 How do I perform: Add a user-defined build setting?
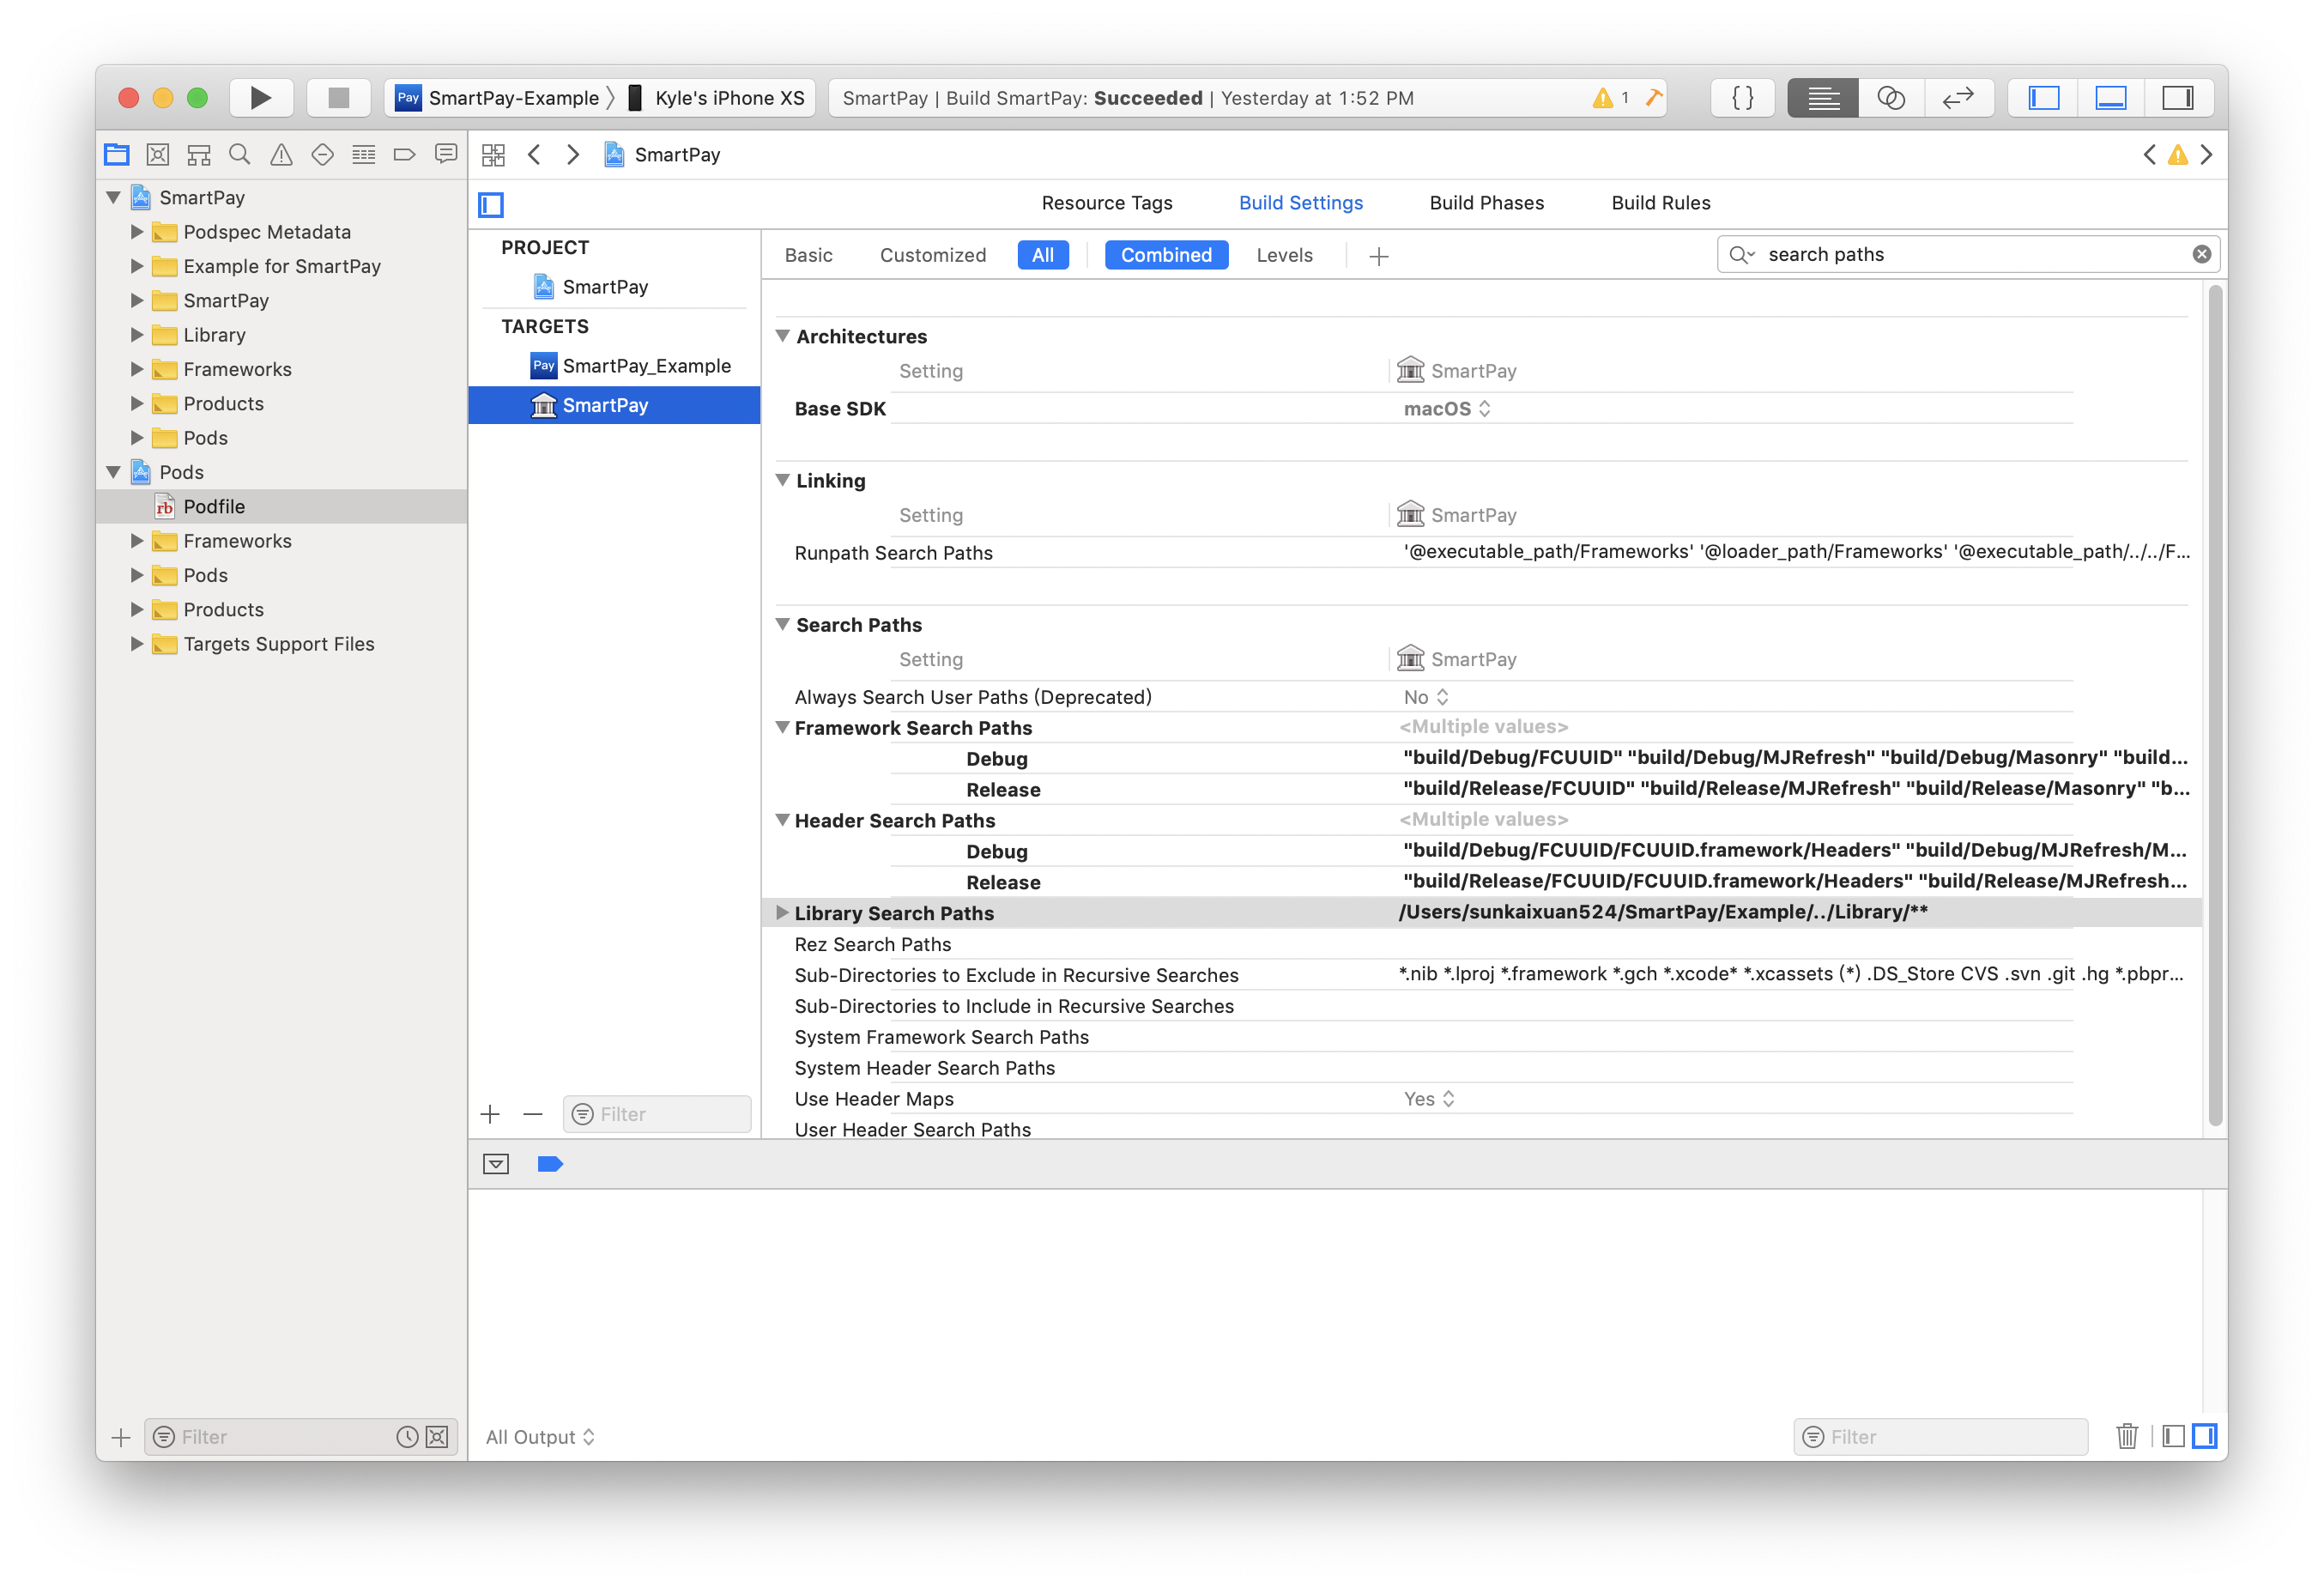[x=1379, y=257]
